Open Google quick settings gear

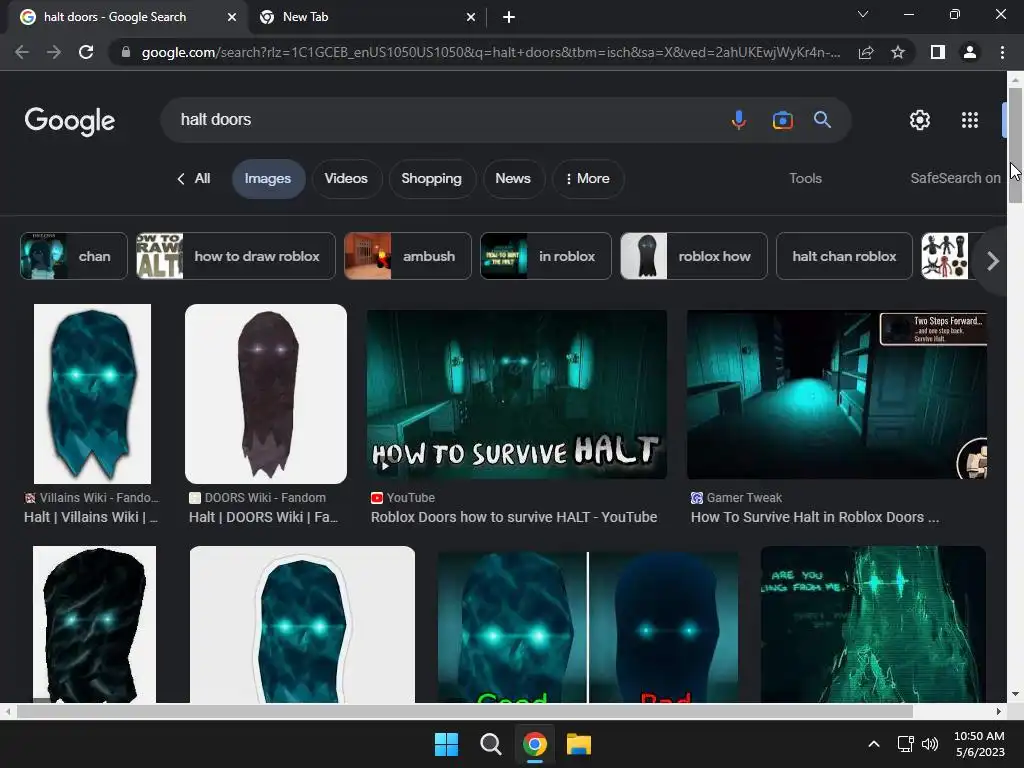click(920, 120)
